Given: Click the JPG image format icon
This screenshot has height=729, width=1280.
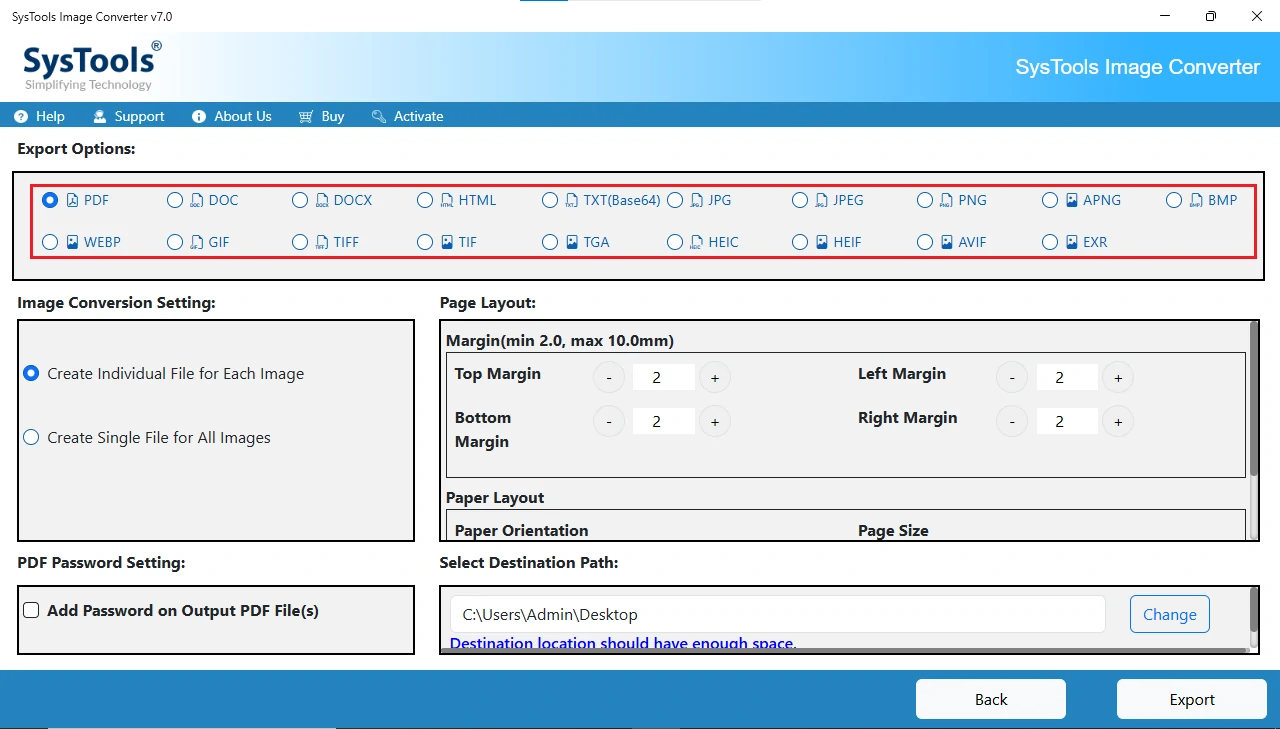Looking at the screenshot, I should [x=697, y=200].
